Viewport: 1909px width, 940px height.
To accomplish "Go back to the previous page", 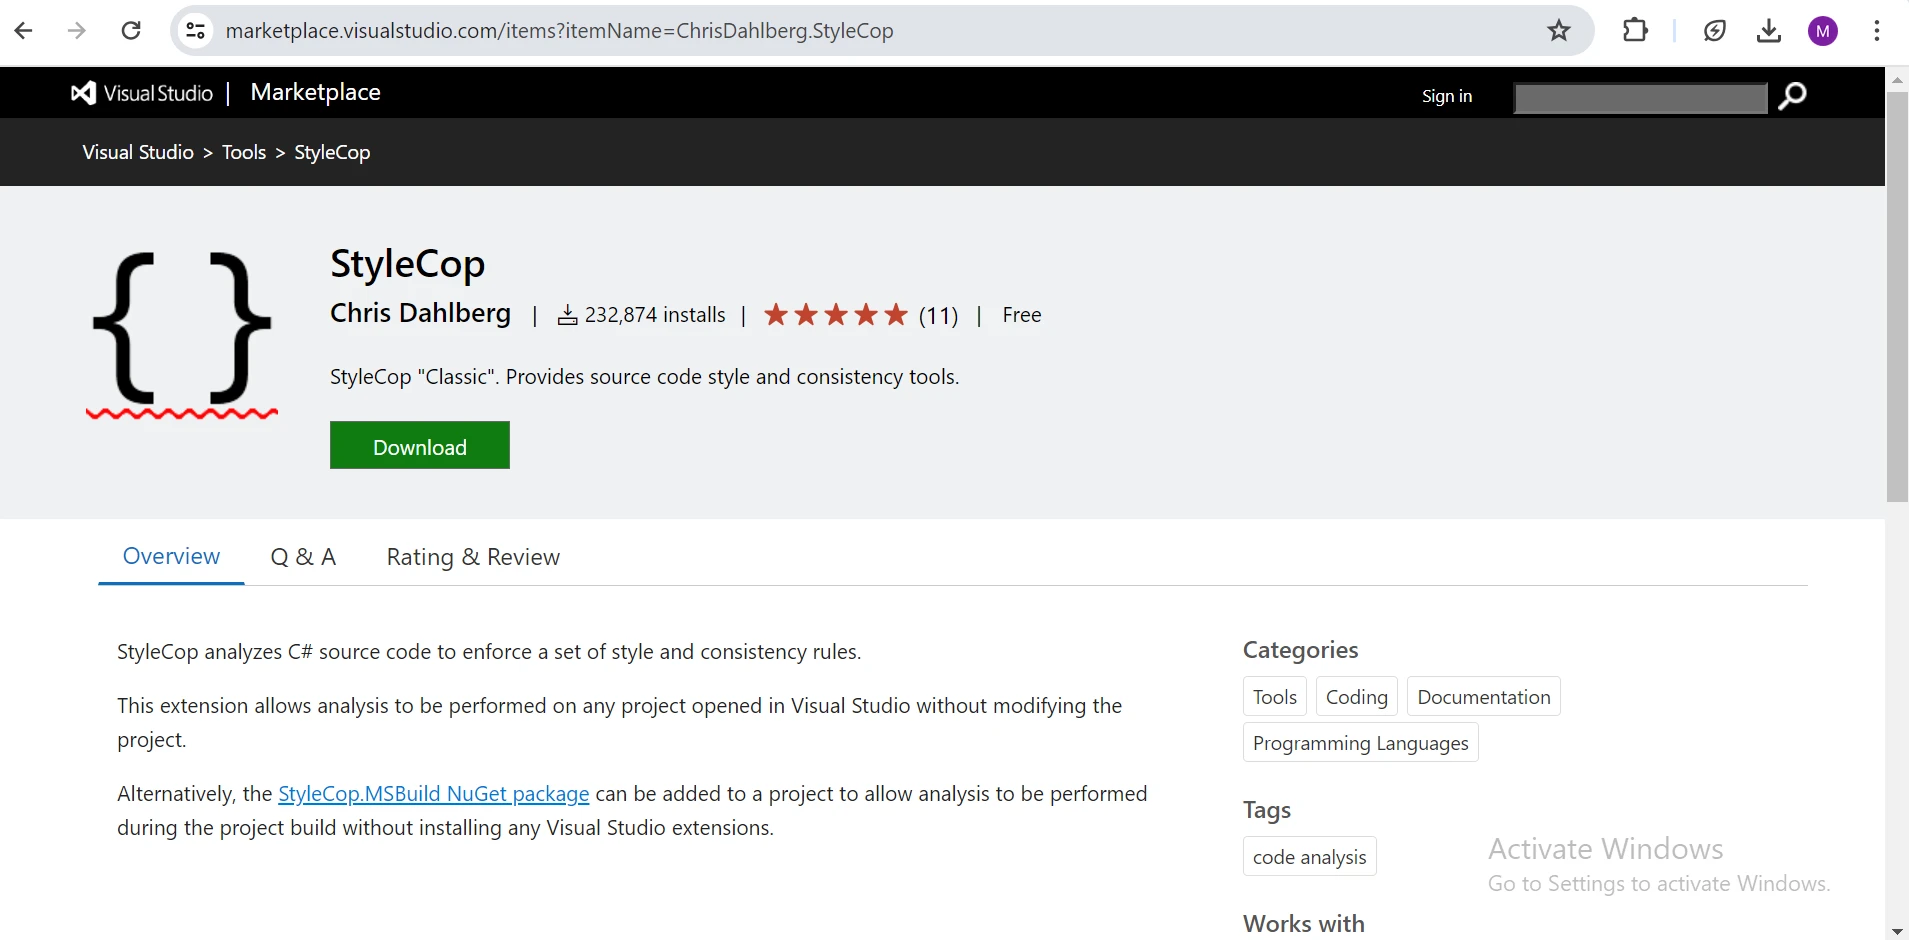I will 24,31.
